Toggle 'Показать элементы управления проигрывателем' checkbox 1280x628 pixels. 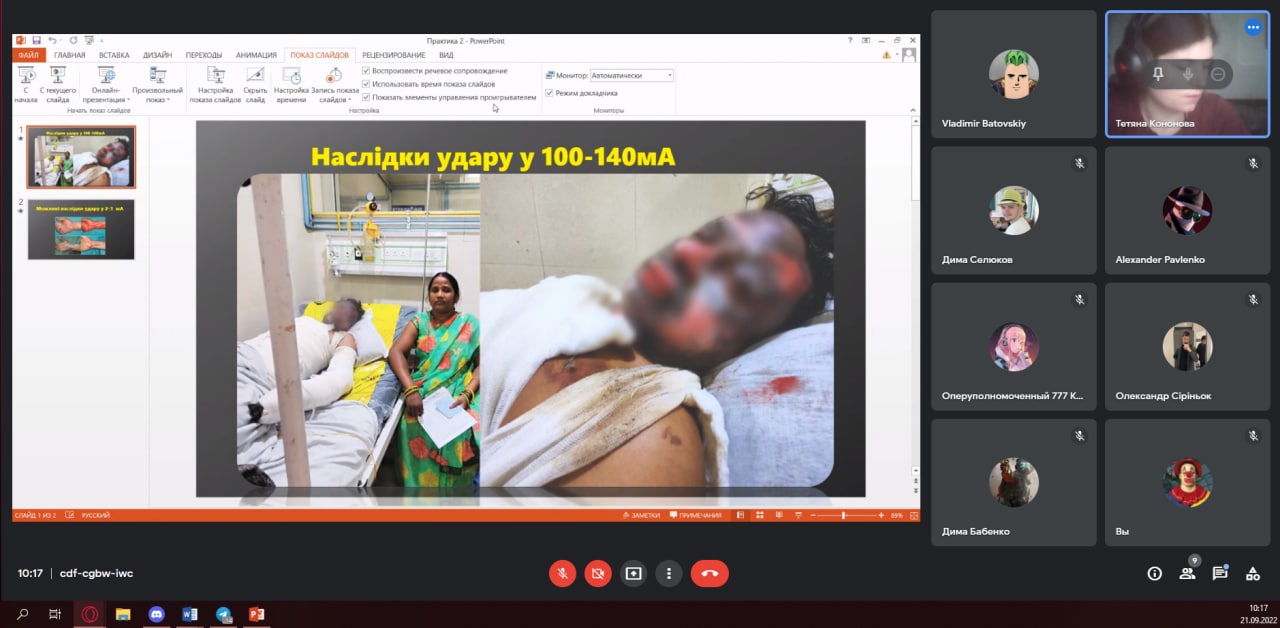click(366, 97)
